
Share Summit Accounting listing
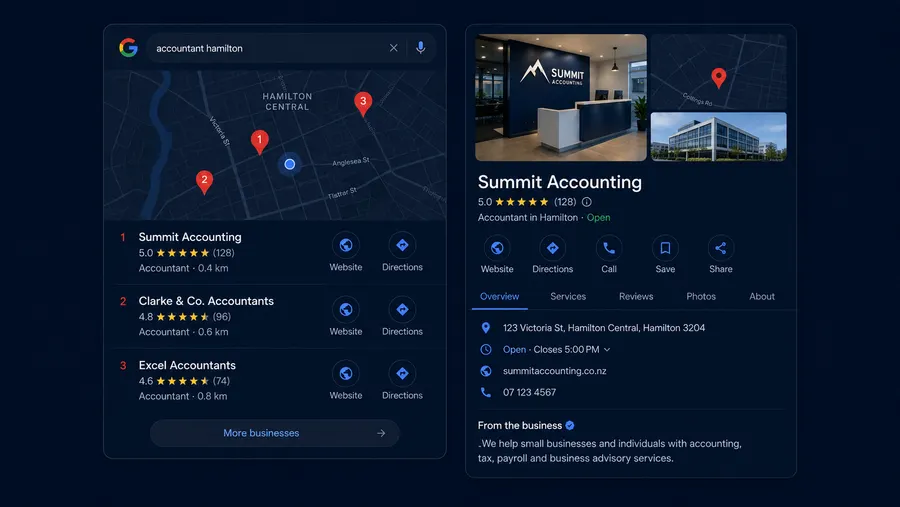(720, 254)
